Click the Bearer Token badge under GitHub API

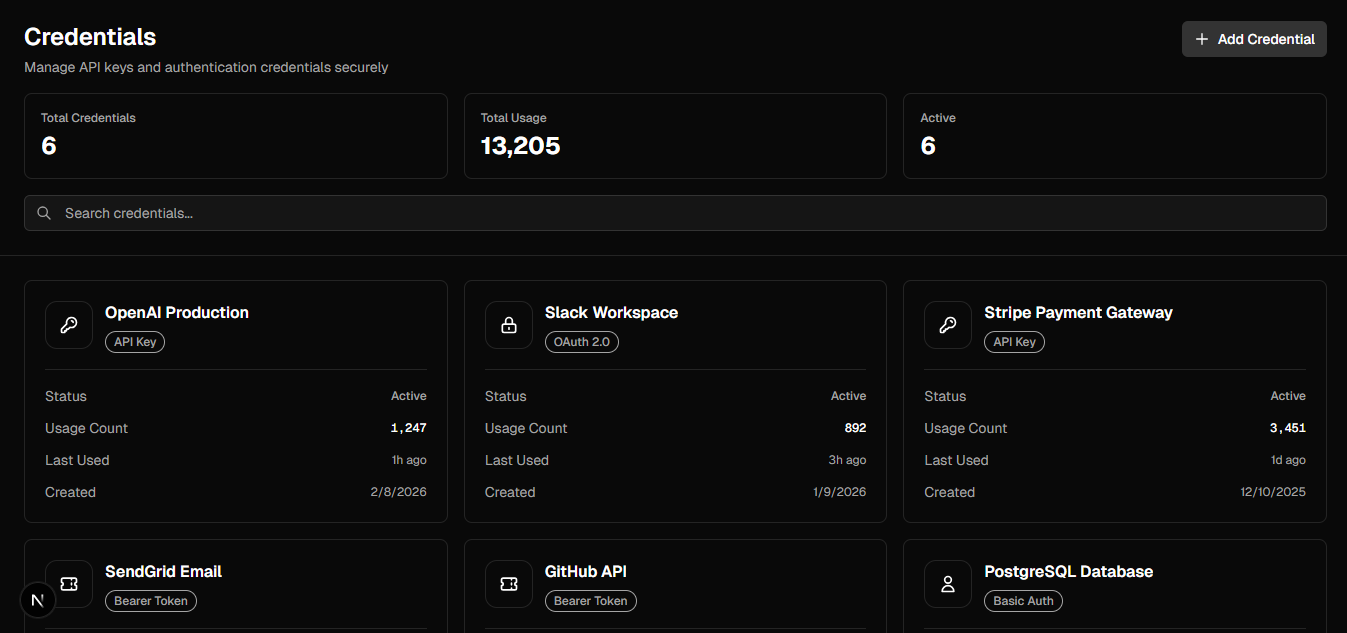coord(591,601)
